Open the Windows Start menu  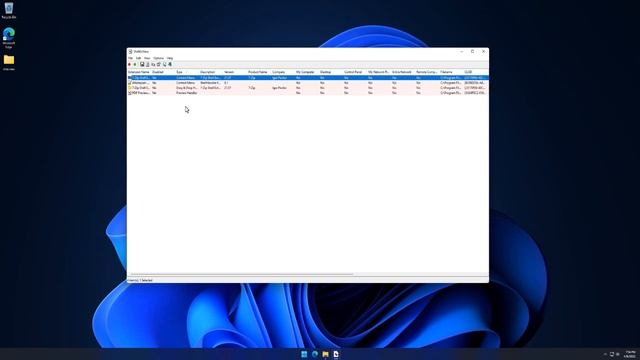pyautogui.click(x=304, y=354)
